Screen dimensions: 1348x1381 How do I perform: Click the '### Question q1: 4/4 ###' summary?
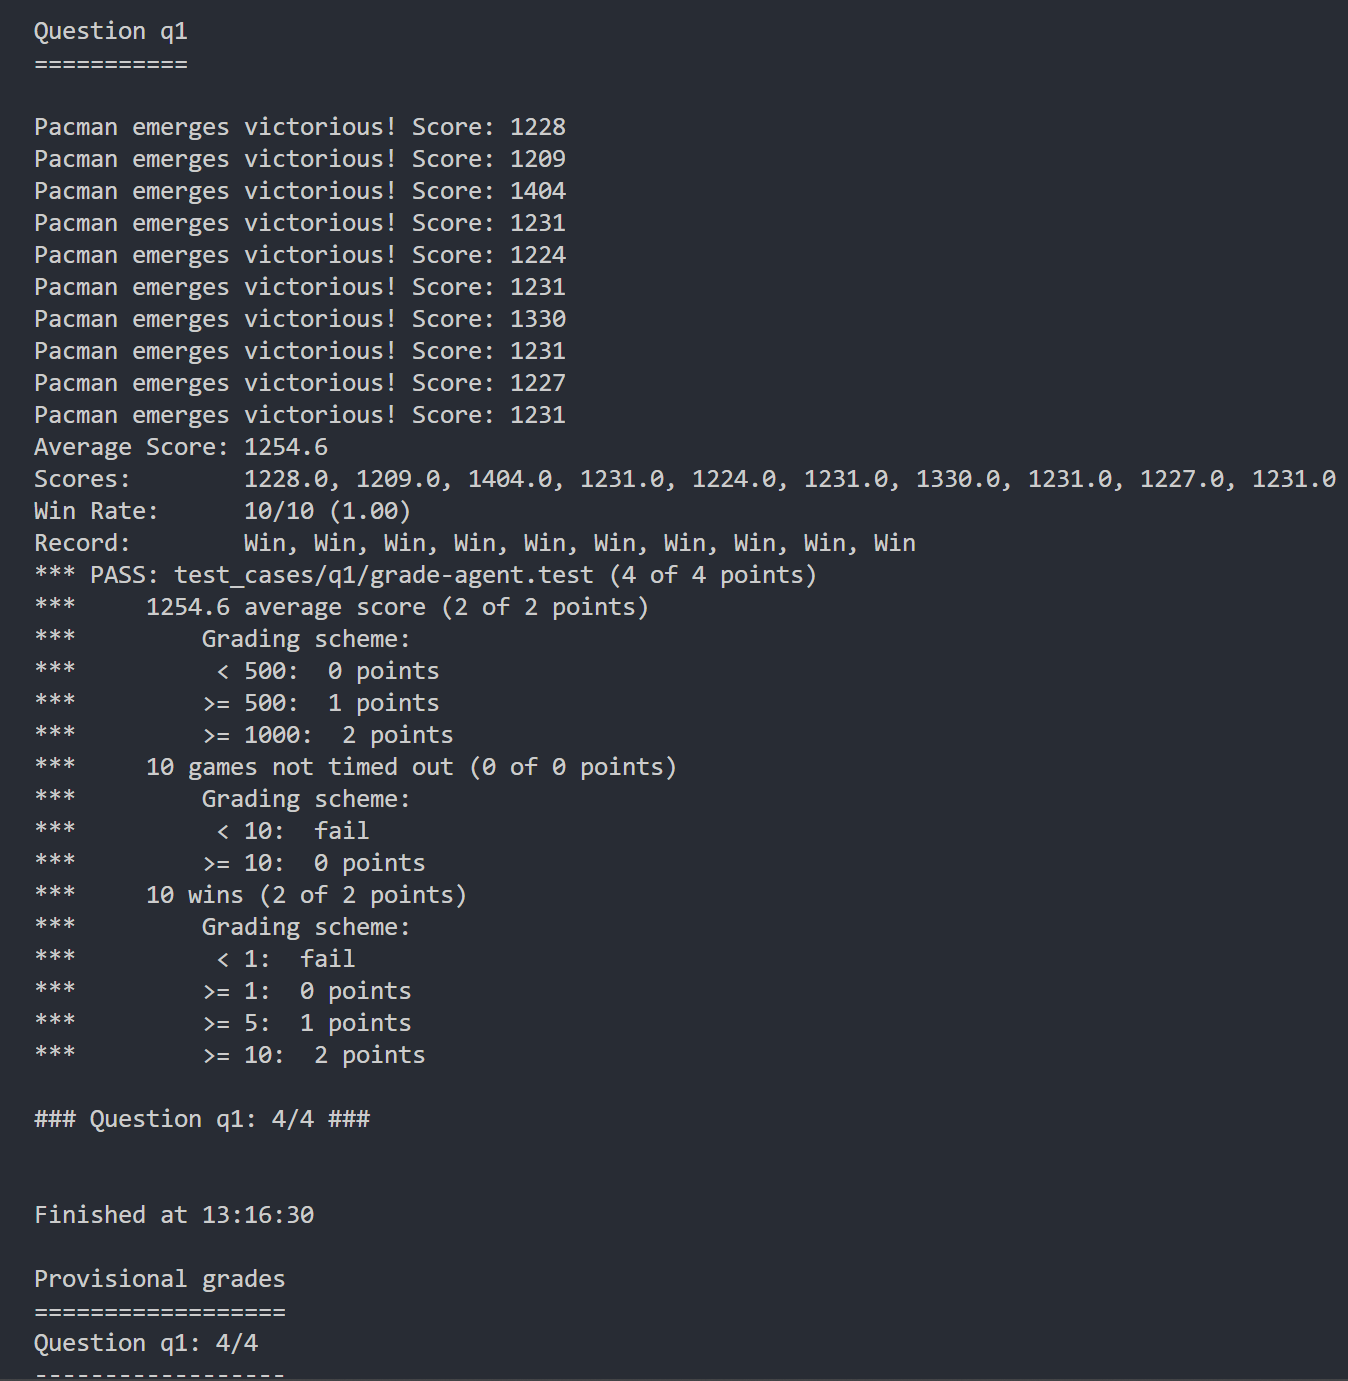pos(202,1119)
